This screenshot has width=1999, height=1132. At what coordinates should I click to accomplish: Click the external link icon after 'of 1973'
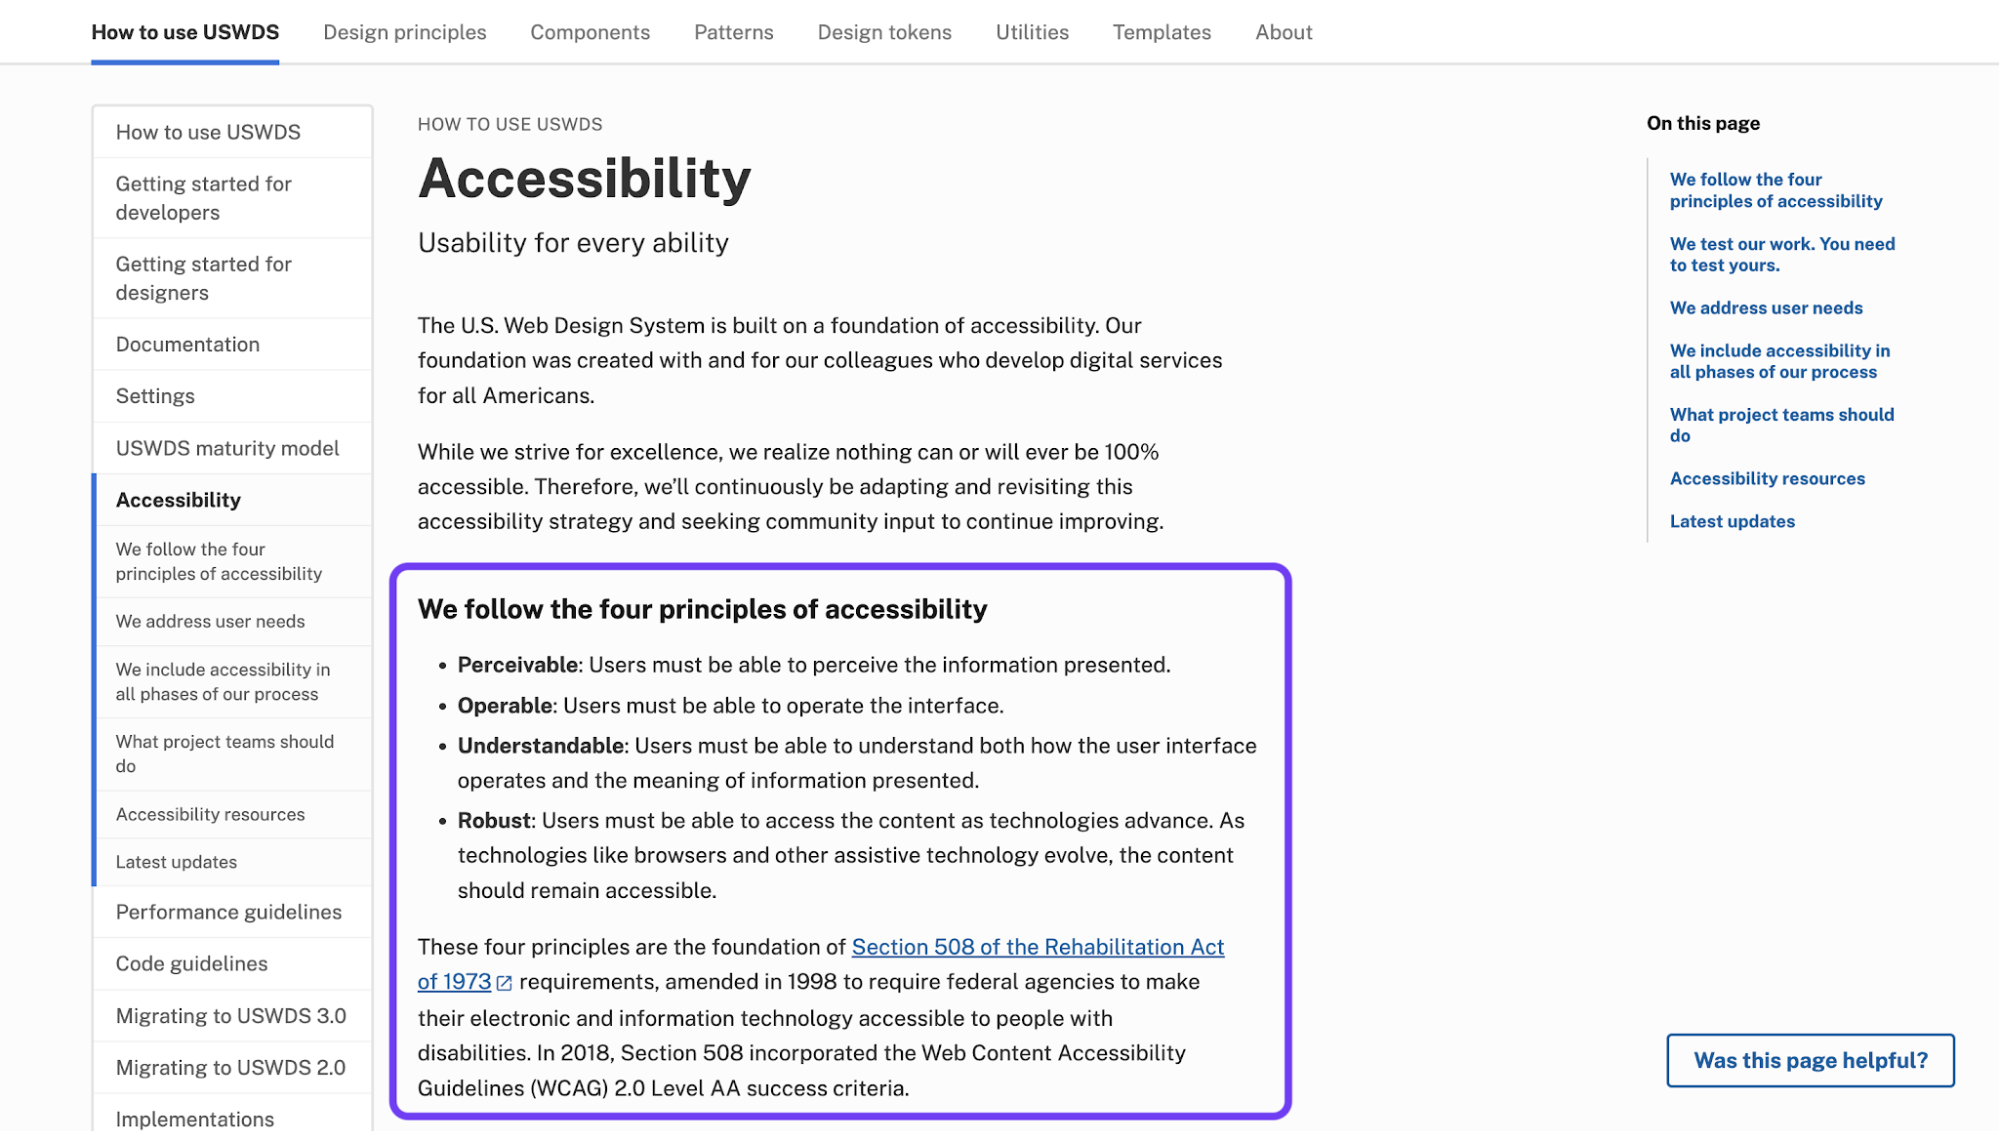click(505, 983)
